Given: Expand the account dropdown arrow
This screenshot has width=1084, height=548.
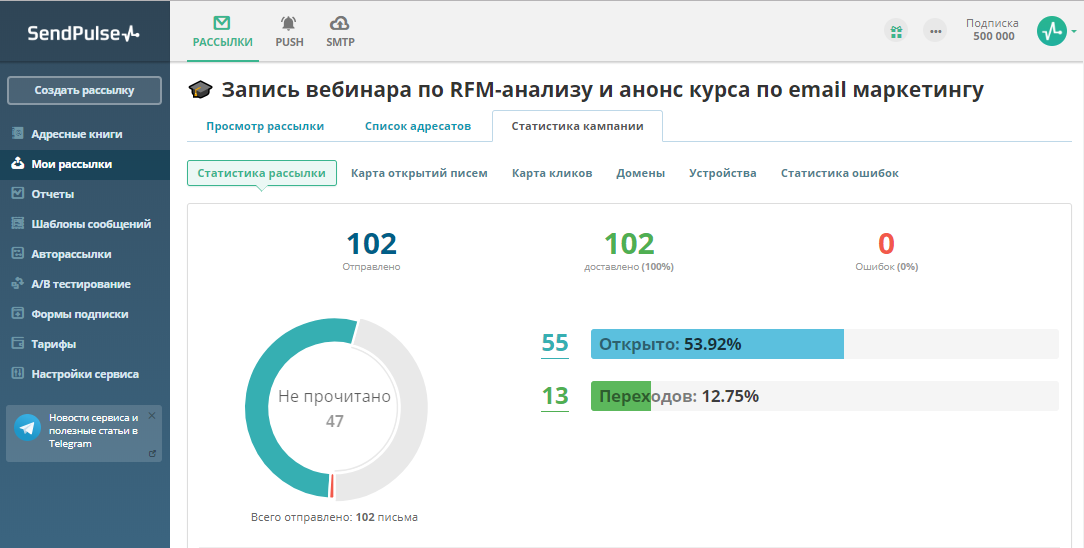Looking at the screenshot, I should click(x=1074, y=31).
